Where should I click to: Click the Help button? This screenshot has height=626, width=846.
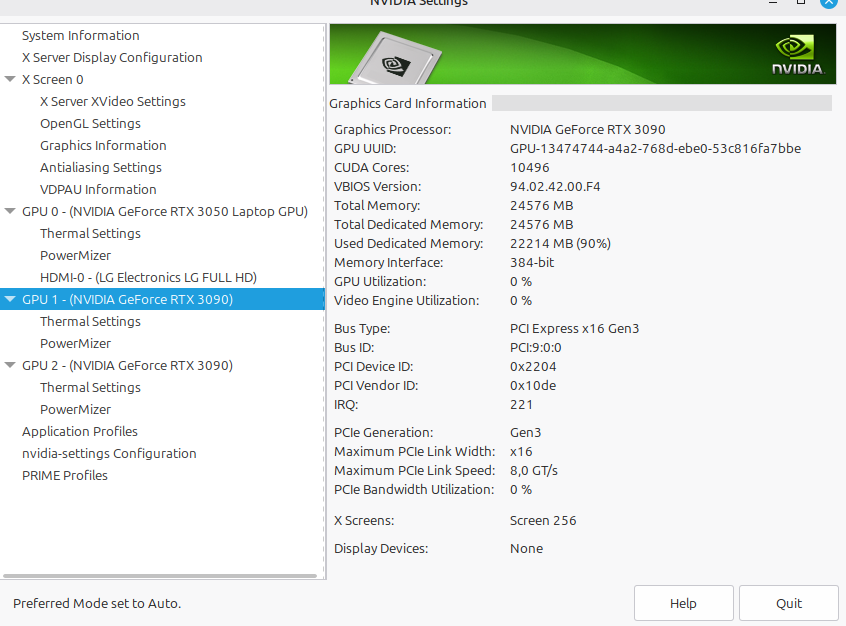click(683, 603)
